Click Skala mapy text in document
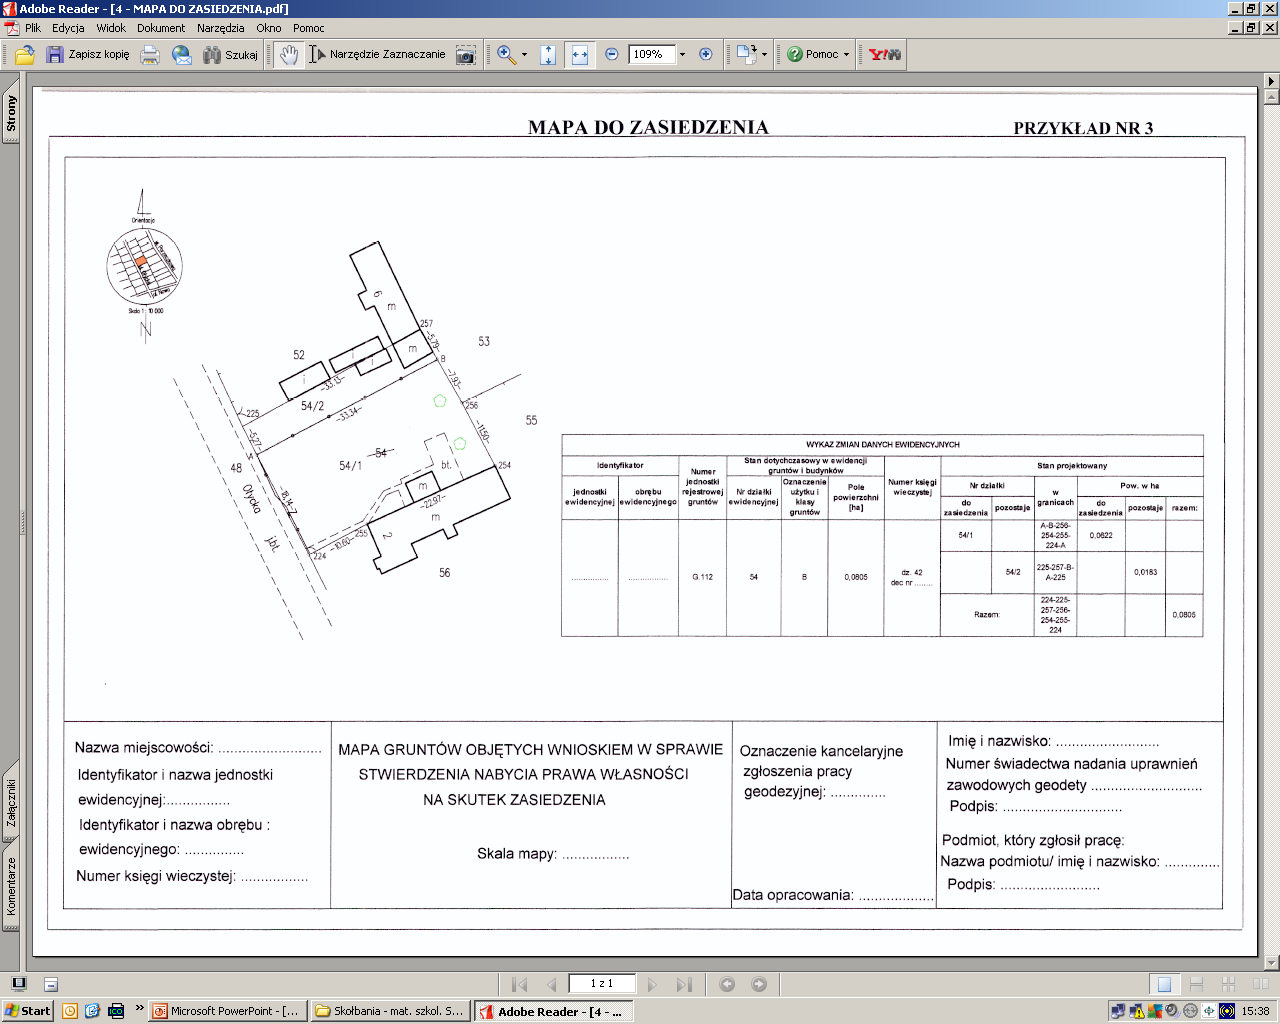 pyautogui.click(x=516, y=854)
